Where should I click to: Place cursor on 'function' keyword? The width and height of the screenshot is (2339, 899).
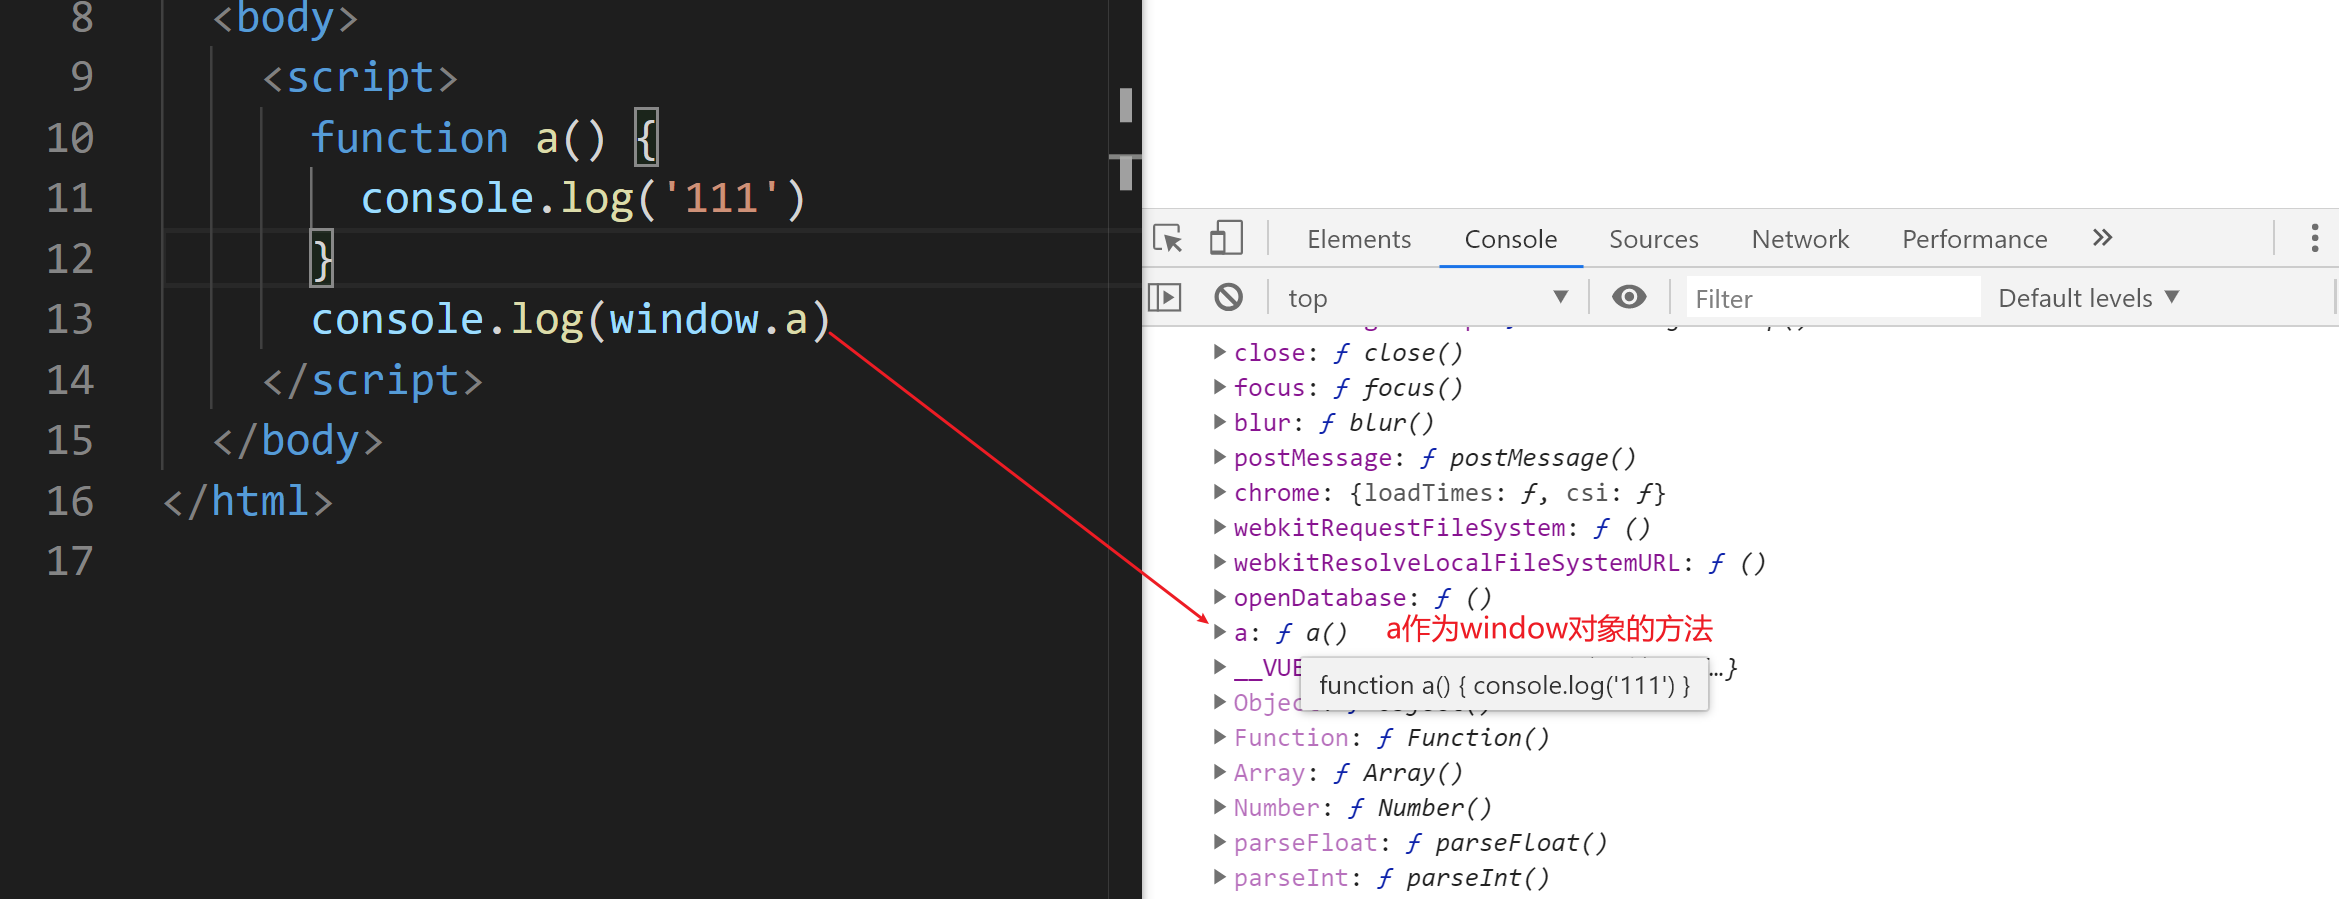coord(409,138)
